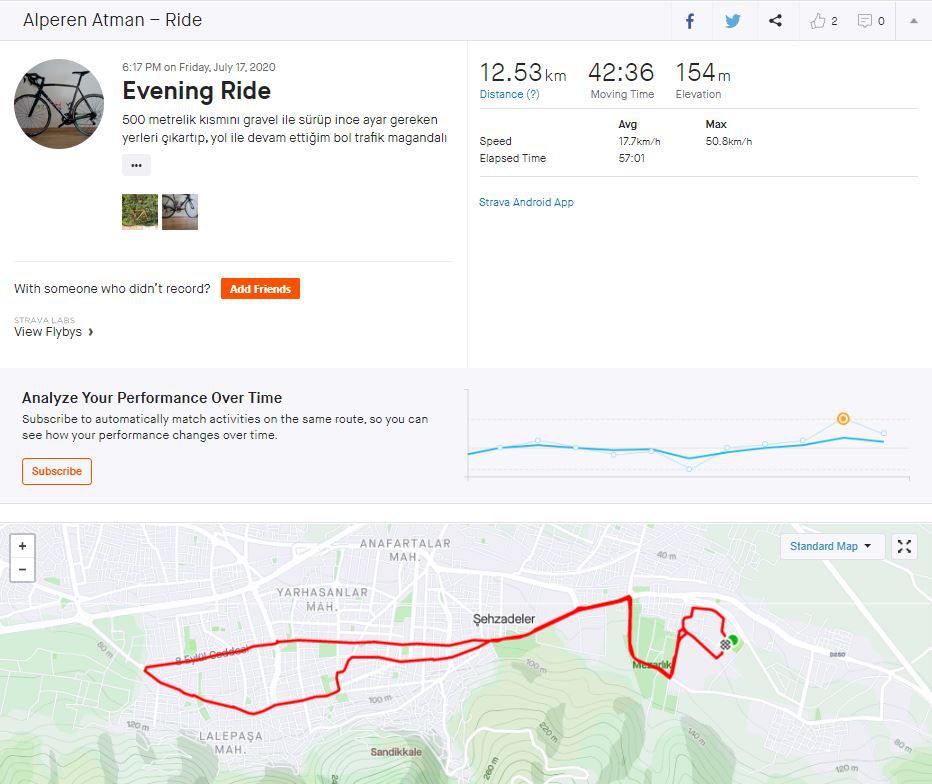
Task: Share the ride on Facebook
Action: click(689, 21)
